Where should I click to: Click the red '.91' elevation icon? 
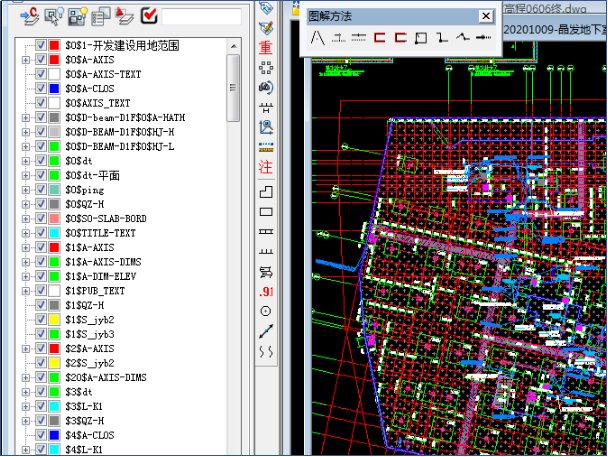[x=266, y=291]
